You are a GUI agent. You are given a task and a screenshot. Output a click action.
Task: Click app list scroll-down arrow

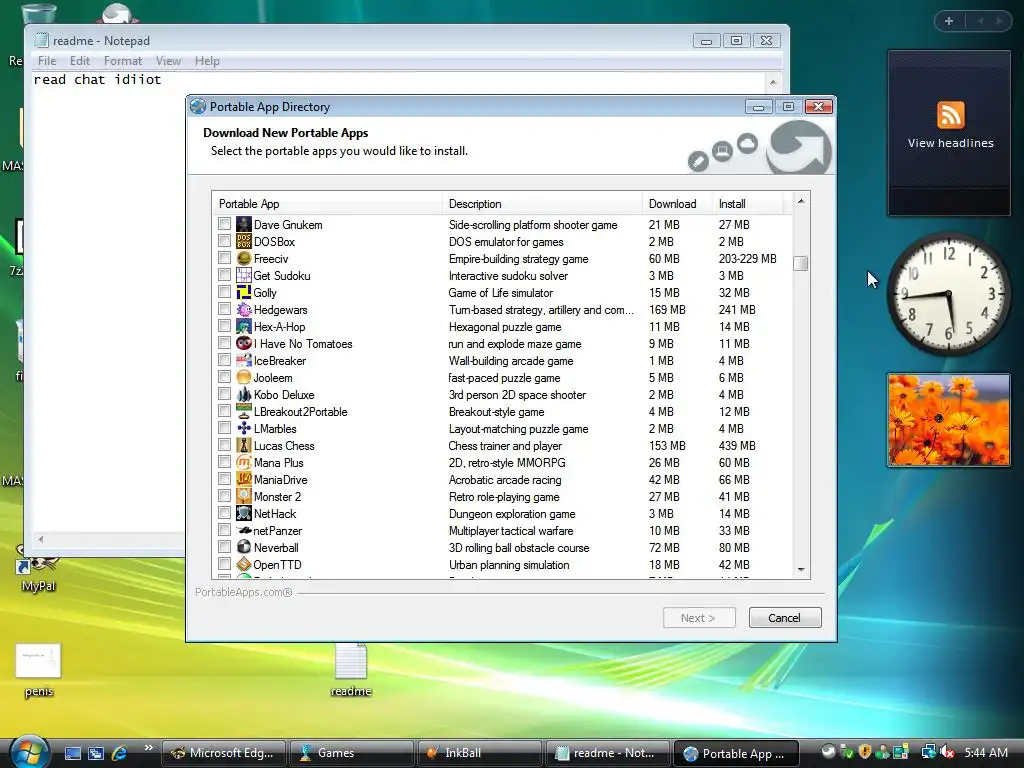tap(801, 570)
